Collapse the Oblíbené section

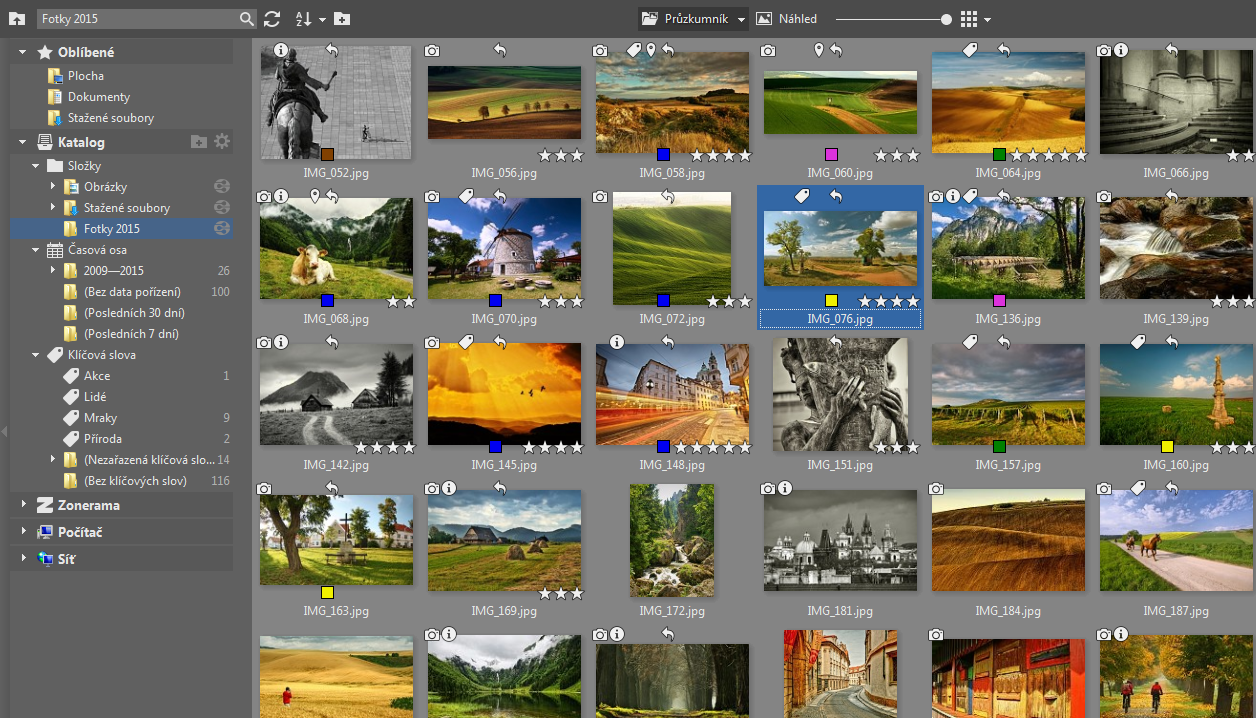click(x=22, y=52)
